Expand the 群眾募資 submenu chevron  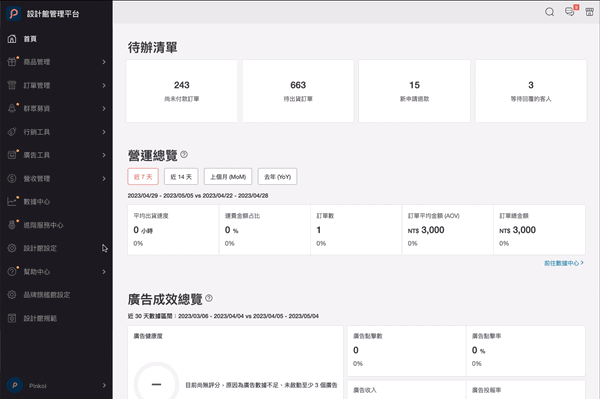point(104,109)
